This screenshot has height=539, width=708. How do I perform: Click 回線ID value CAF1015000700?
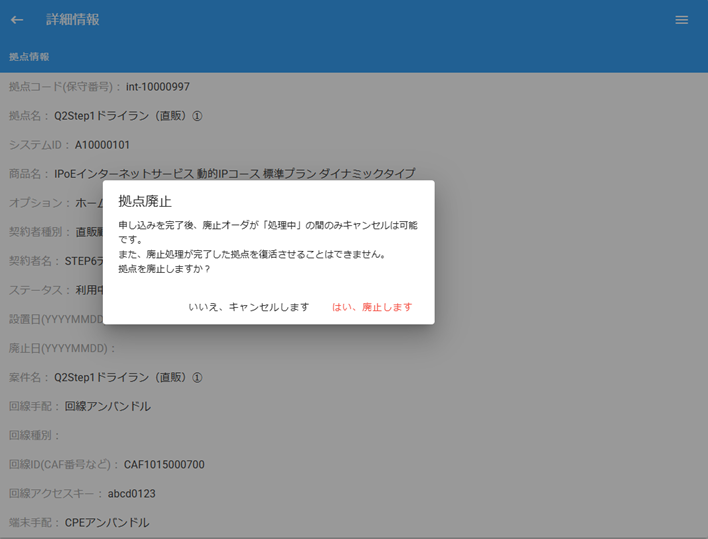[x=164, y=465]
